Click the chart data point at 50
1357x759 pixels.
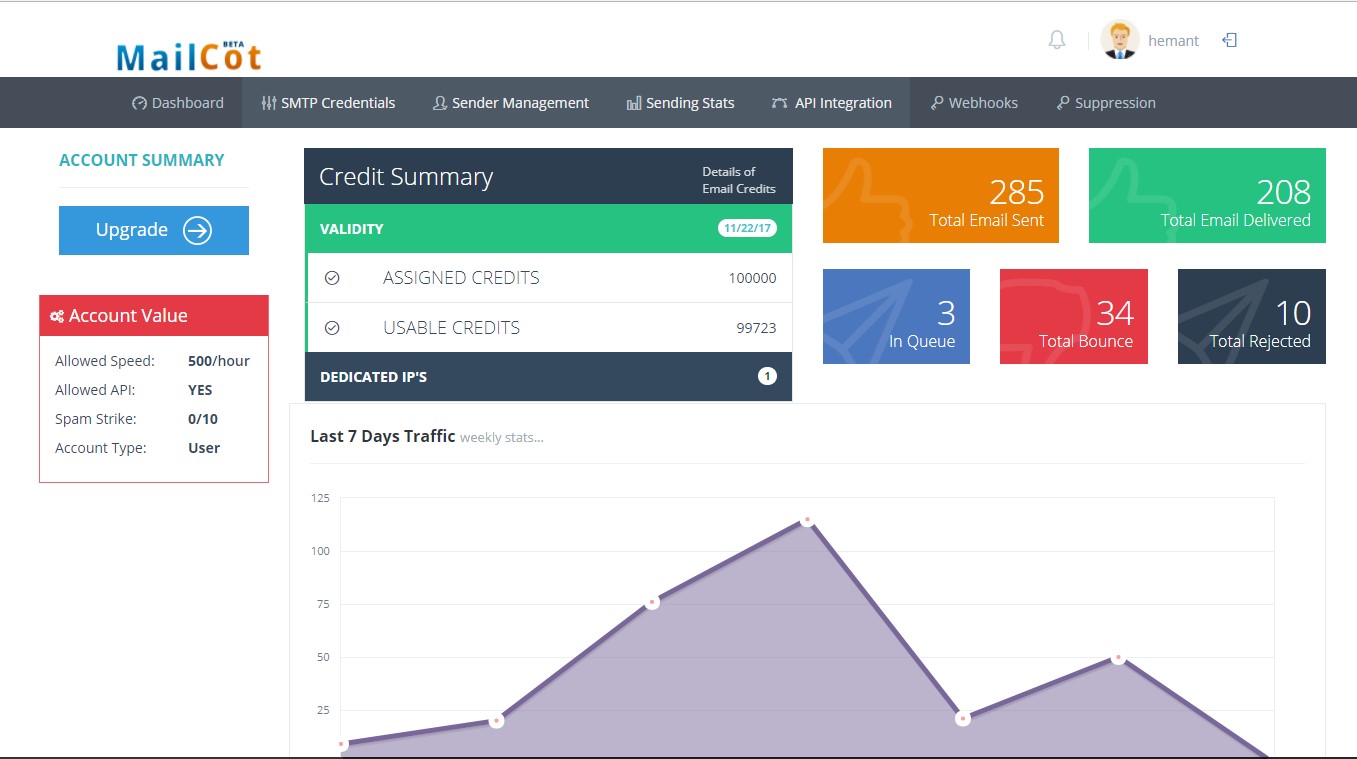click(1118, 658)
